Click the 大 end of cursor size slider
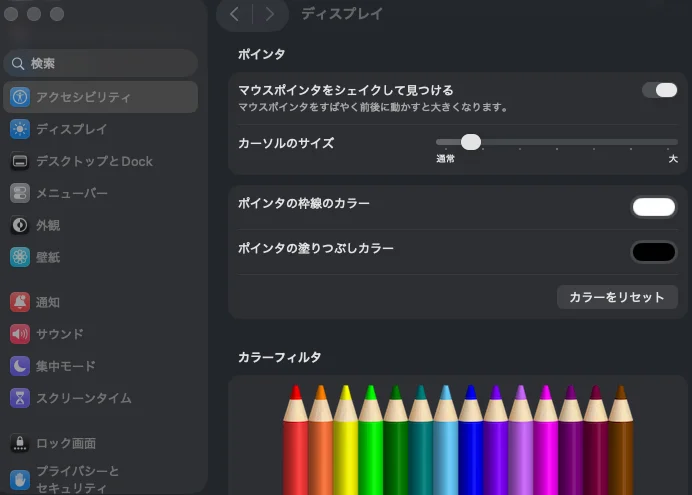 tap(673, 158)
